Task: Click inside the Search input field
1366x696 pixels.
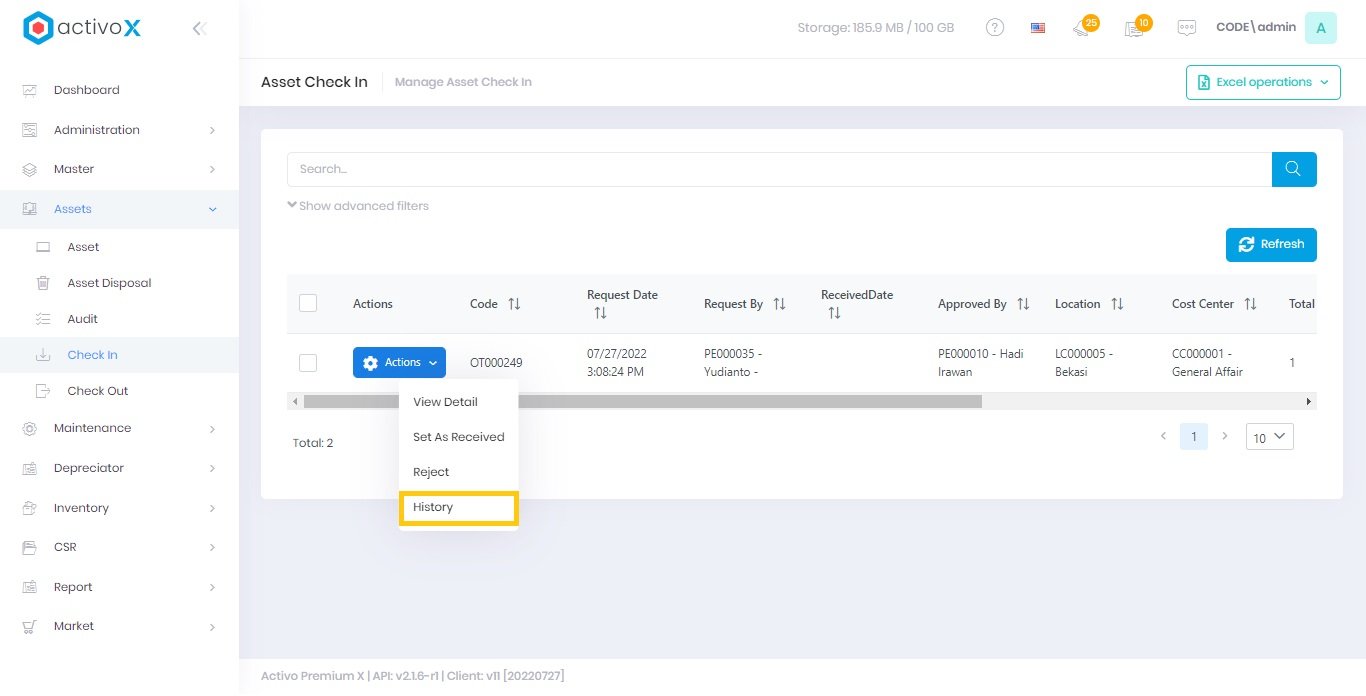Action: pos(778,169)
